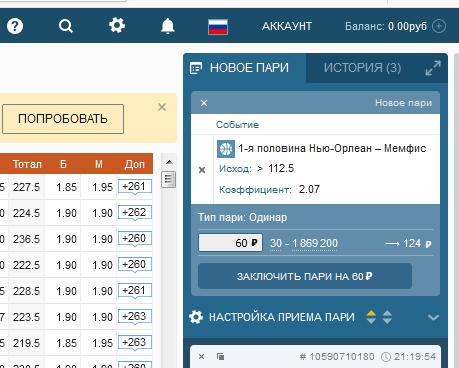Click the ПОПРОБОВАТЬ button

[x=63, y=119]
